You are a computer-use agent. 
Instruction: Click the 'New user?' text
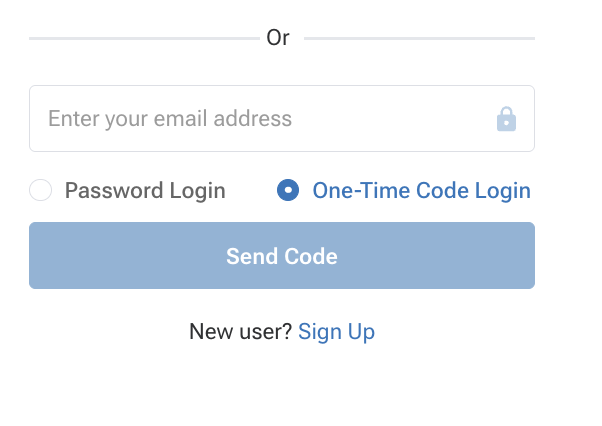pyautogui.click(x=241, y=331)
